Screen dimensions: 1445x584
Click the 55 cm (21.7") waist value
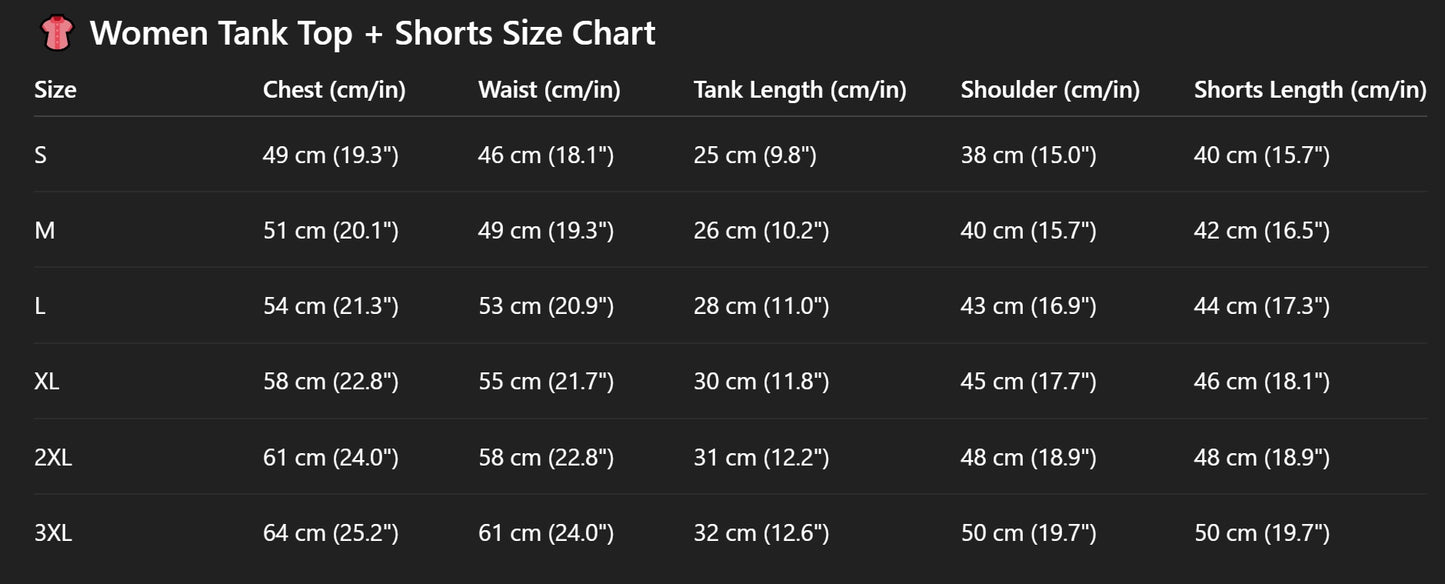pyautogui.click(x=546, y=382)
